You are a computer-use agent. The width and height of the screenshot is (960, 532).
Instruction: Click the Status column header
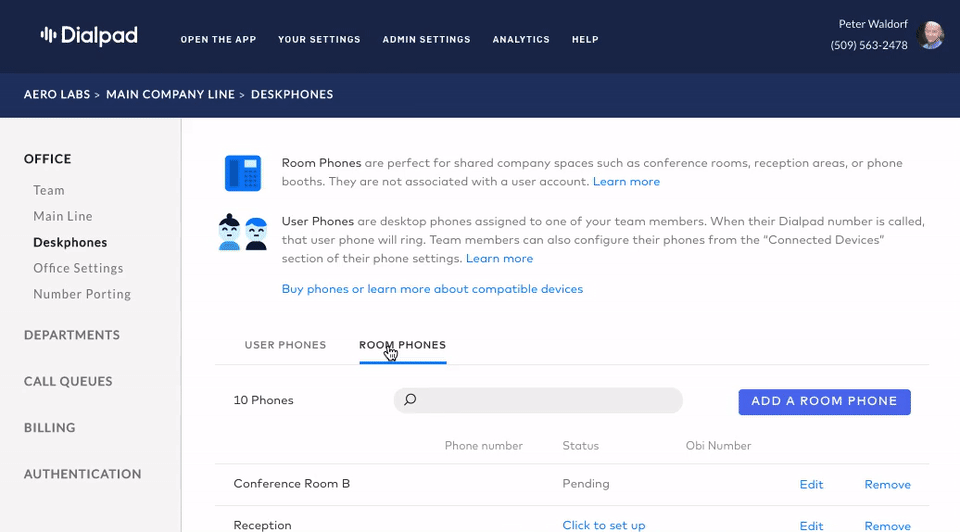(580, 446)
